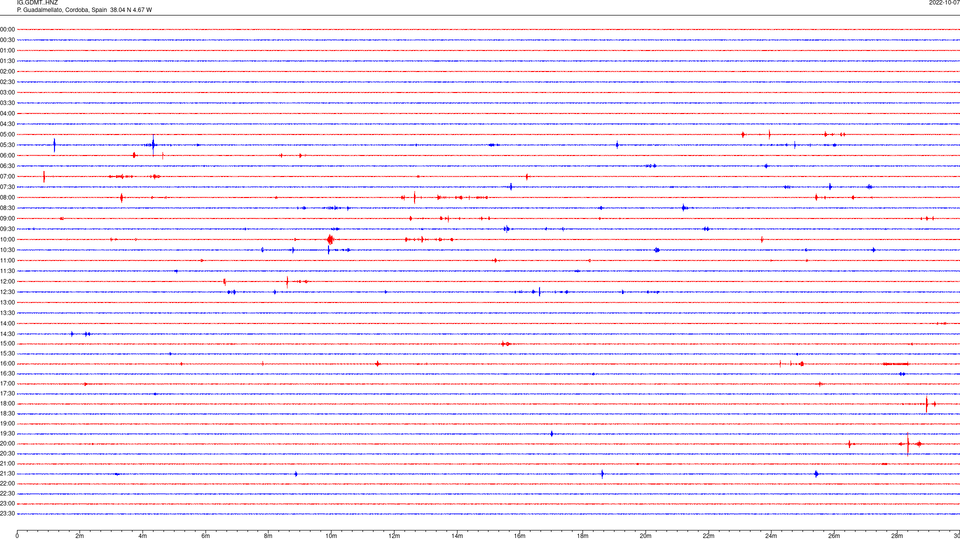Click the 10m tick on the bottom axis
Viewport: 960px width, 540px height.
331,536
